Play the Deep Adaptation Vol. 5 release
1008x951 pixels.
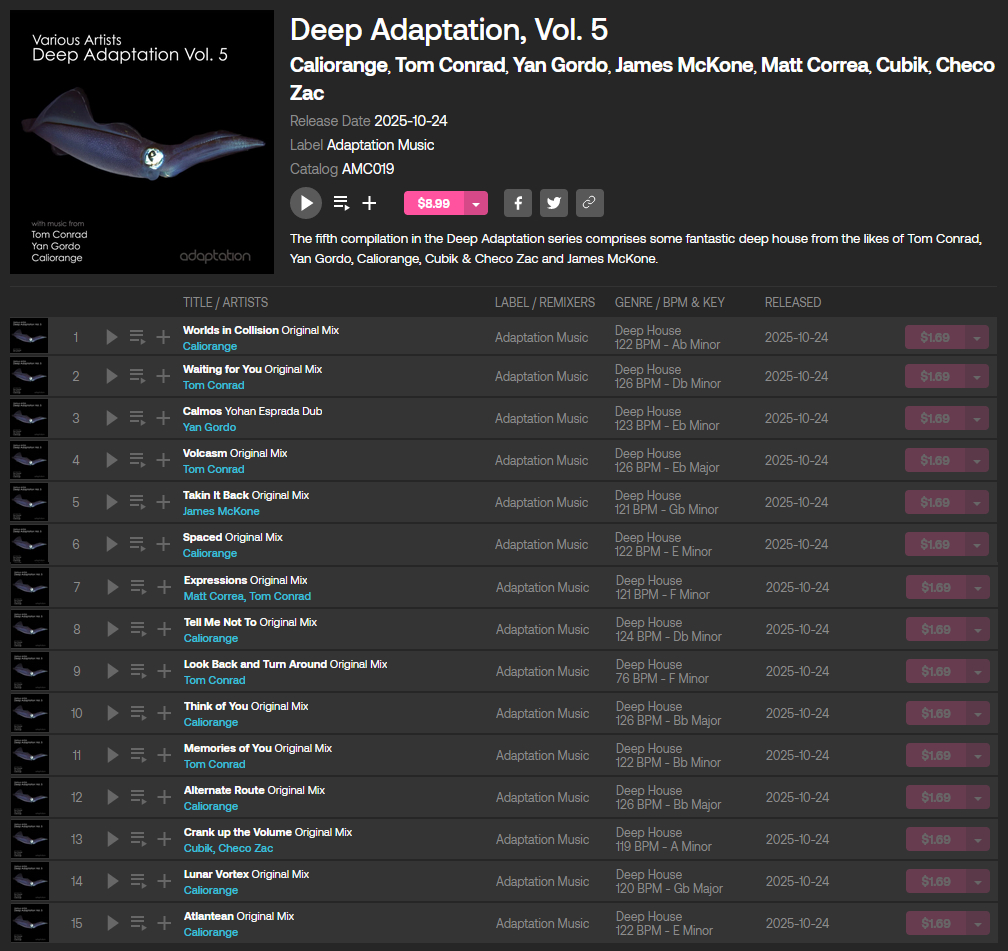pos(306,203)
